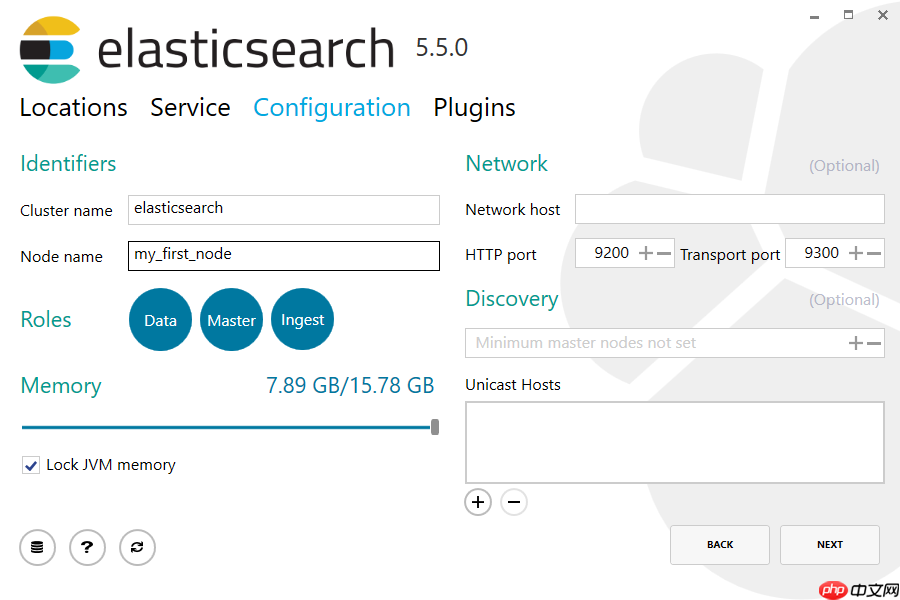Increase minimum master nodes with plus
This screenshot has height=600, width=900.
(856, 343)
